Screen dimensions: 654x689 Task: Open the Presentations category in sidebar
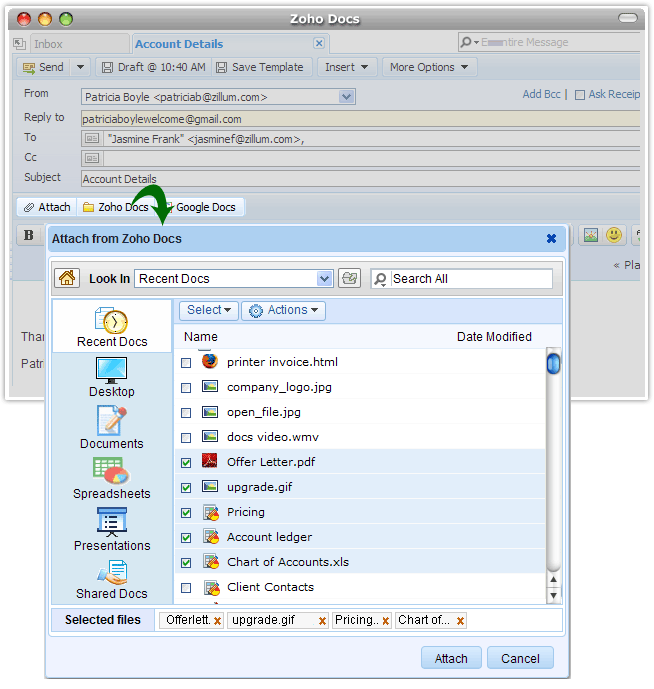click(112, 529)
